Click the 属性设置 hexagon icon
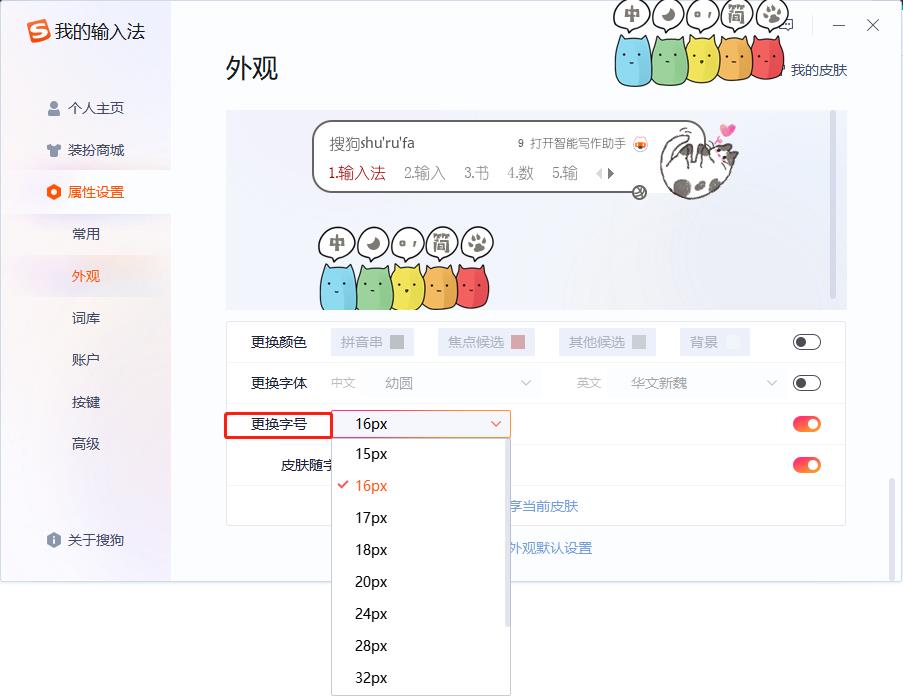 (54, 192)
